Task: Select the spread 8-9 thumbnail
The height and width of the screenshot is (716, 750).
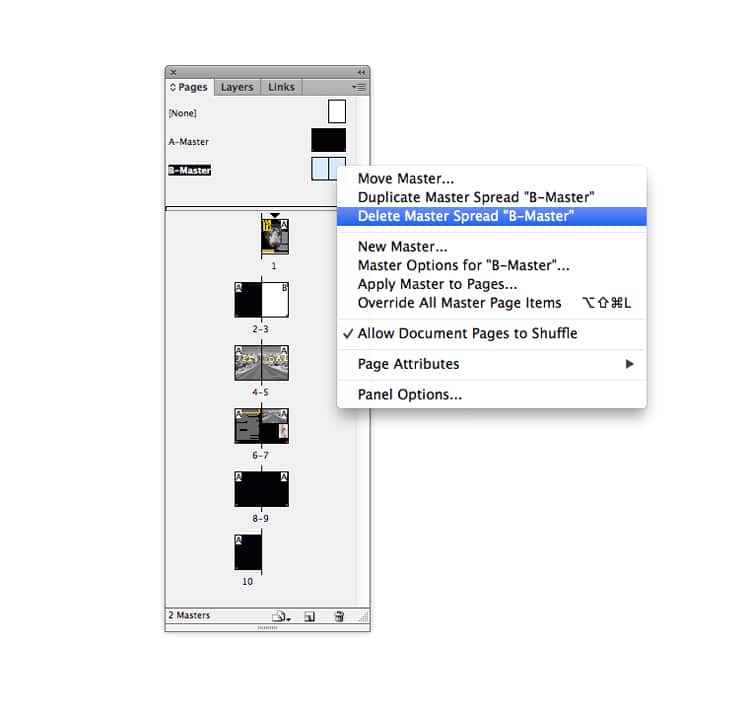Action: pyautogui.click(x=262, y=489)
